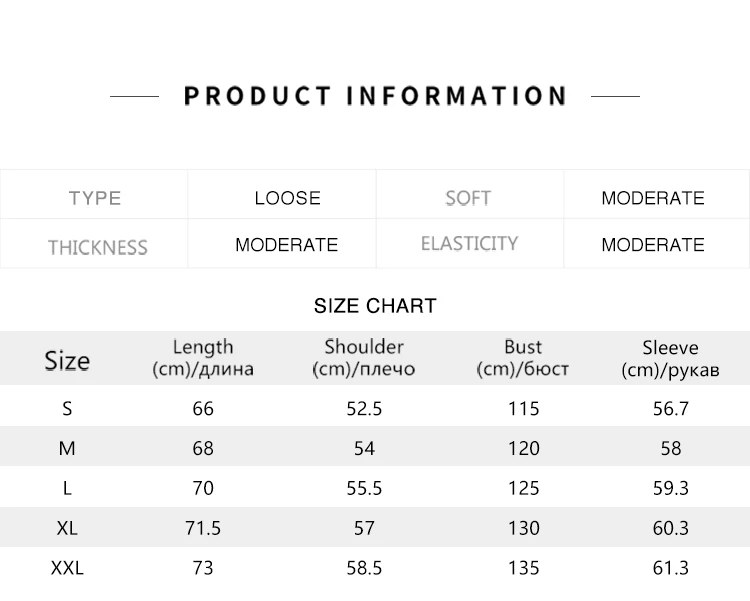The height and width of the screenshot is (601, 750).
Task: Select the TYPE label cell
Action: [x=94, y=194]
